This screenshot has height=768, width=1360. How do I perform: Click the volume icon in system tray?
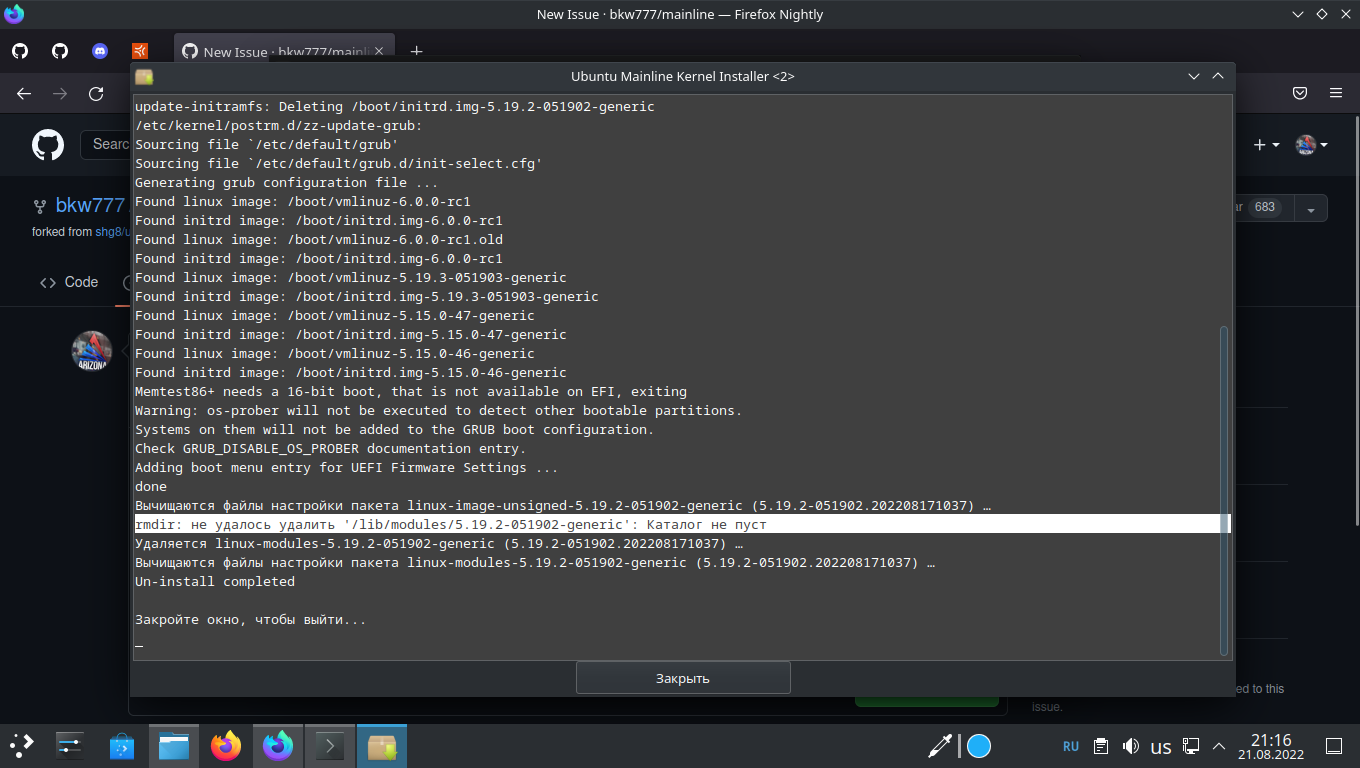click(x=1131, y=746)
